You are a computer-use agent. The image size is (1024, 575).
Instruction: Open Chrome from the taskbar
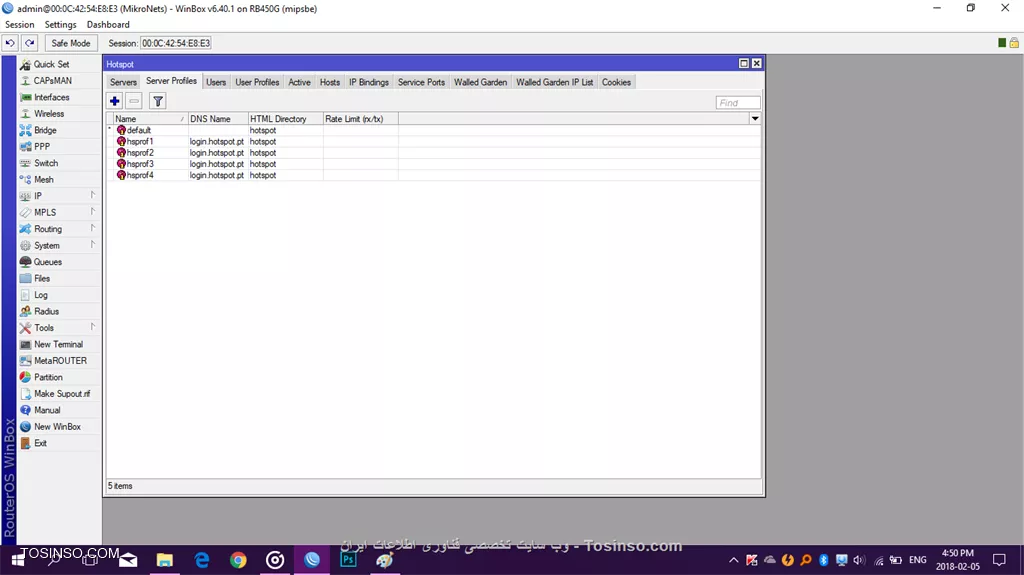tap(238, 560)
